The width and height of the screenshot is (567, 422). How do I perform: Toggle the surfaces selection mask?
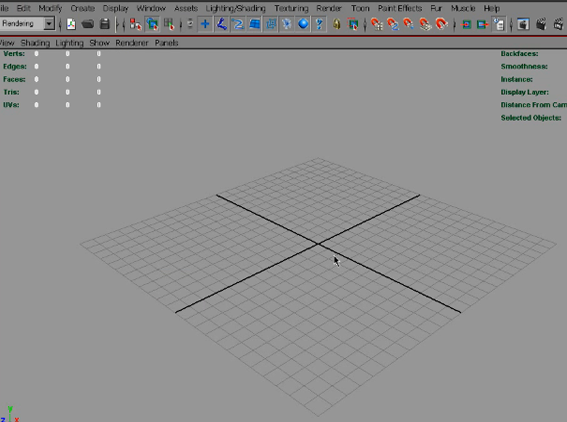click(x=255, y=24)
